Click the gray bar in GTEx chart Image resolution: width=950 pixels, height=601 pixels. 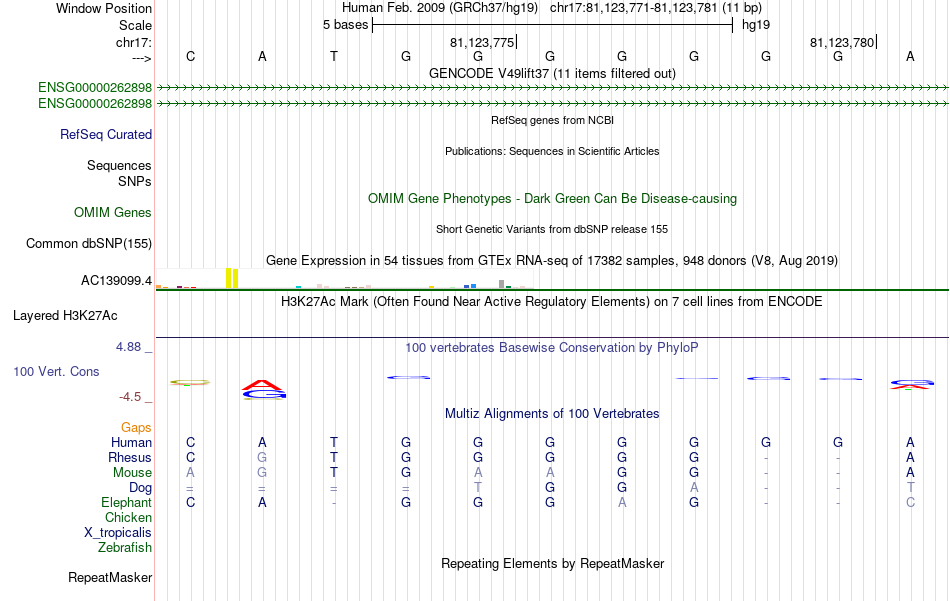[502, 284]
